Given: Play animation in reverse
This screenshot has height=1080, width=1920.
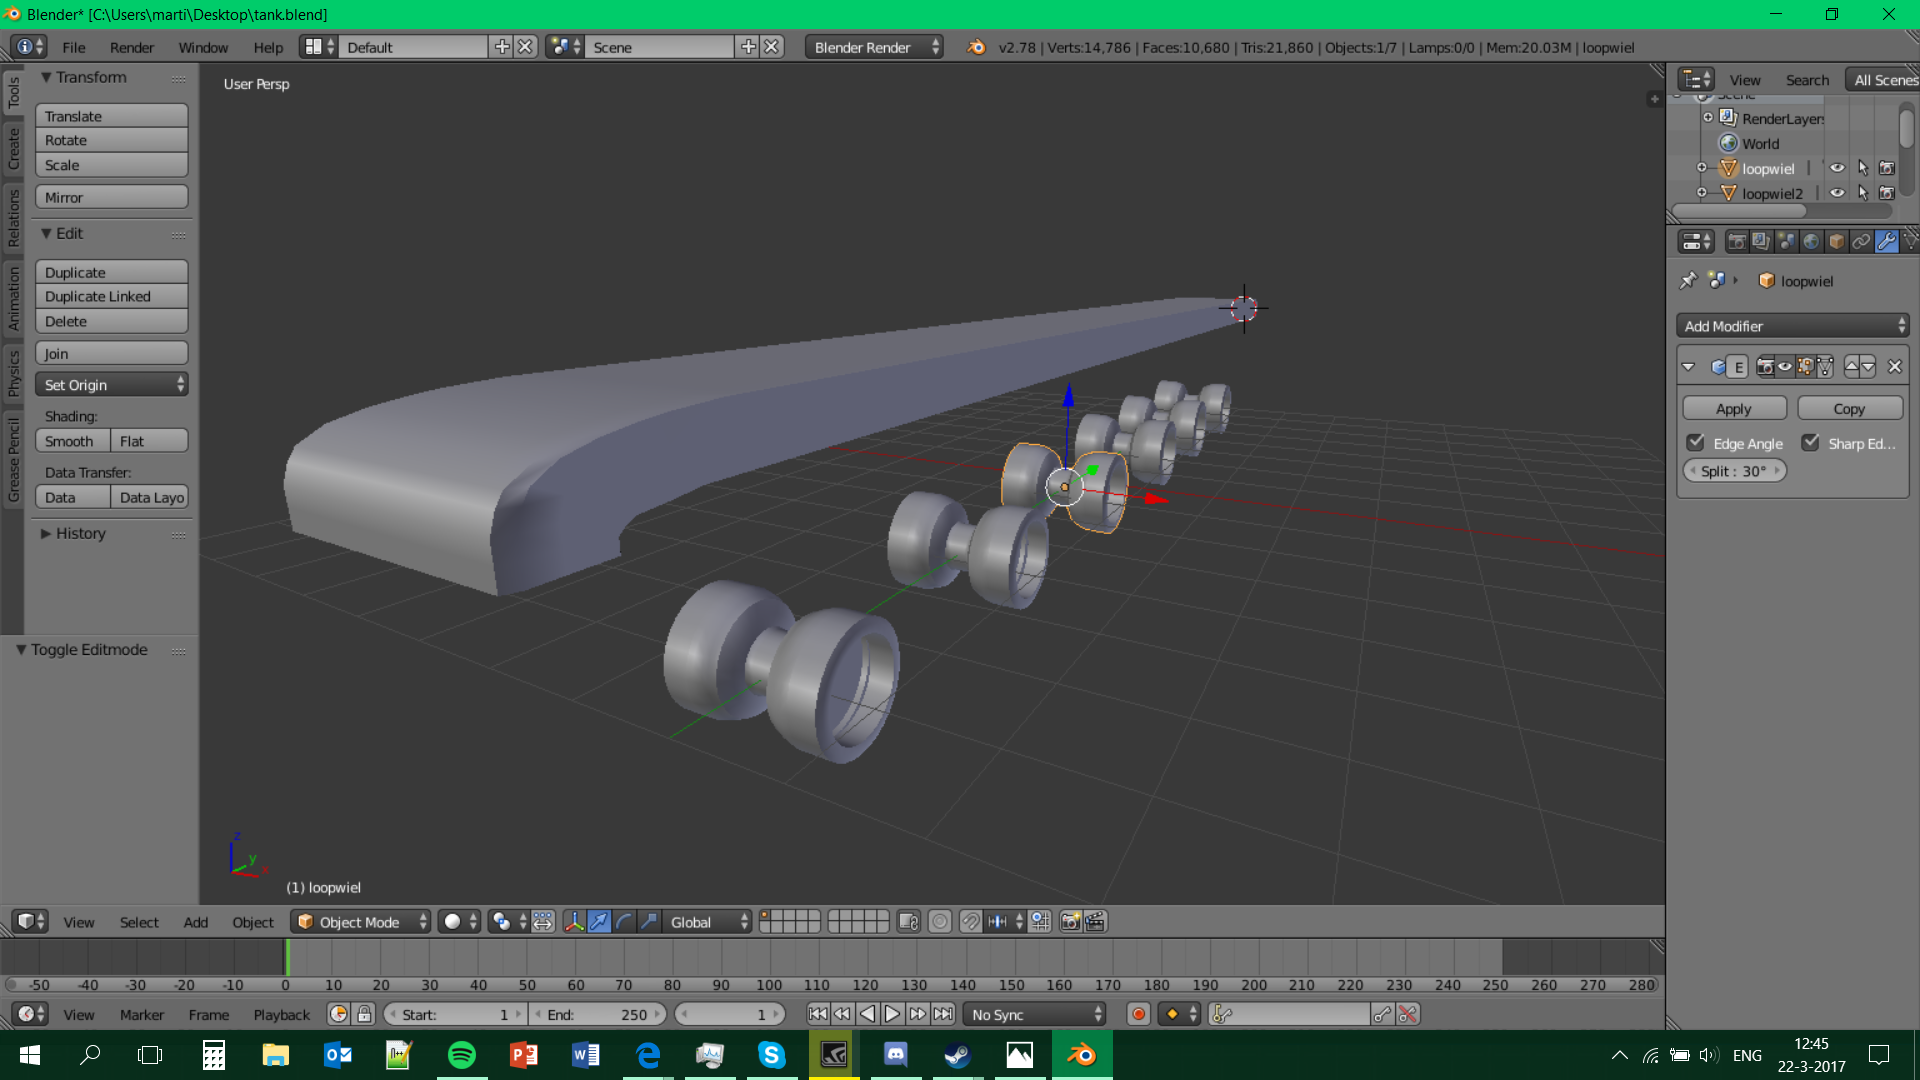Looking at the screenshot, I should point(867,1014).
